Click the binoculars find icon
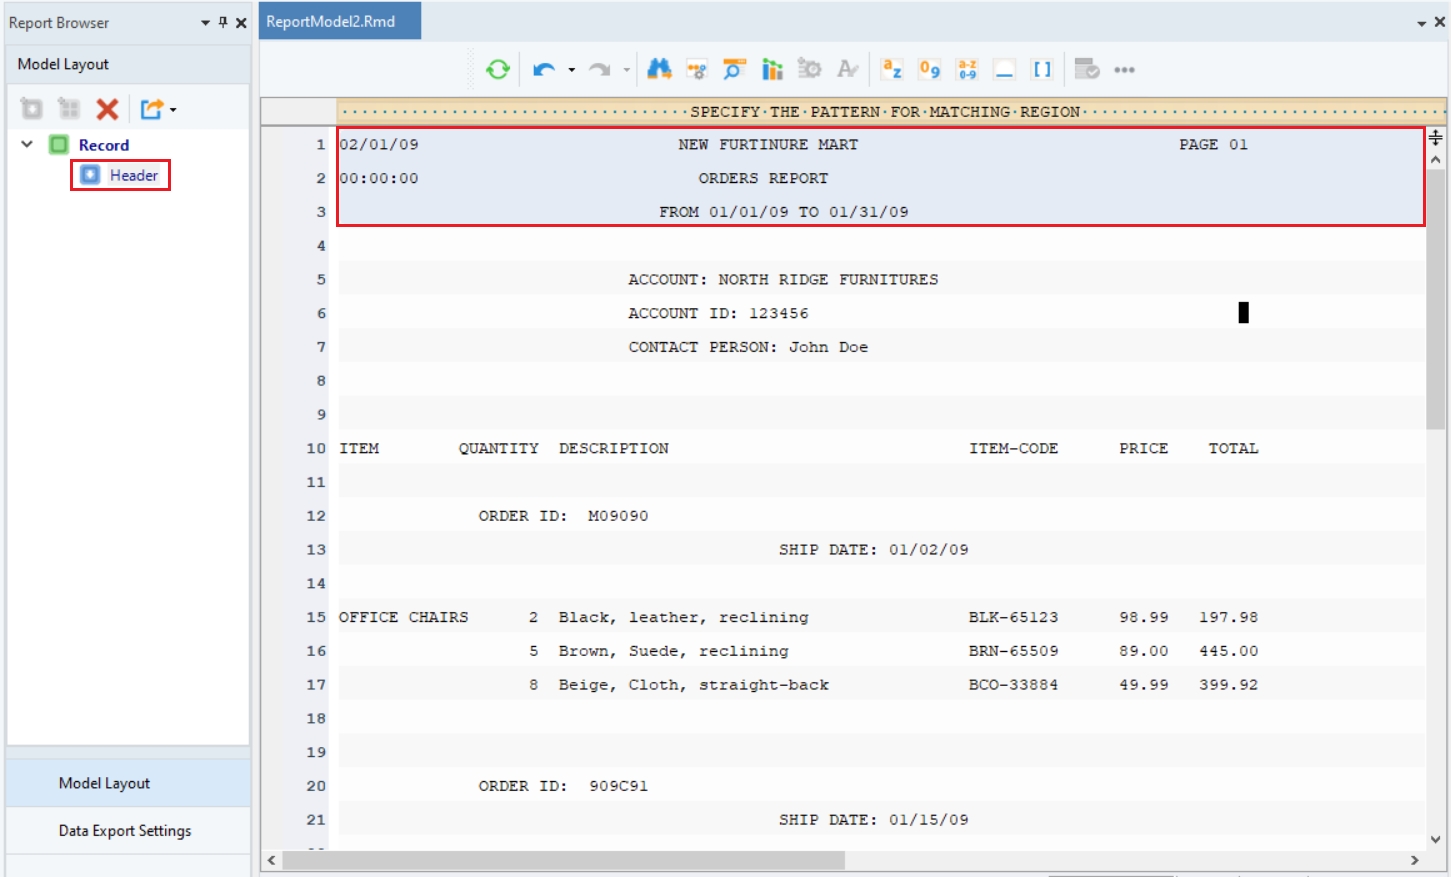Screen dimensions: 1451x877 (x=659, y=69)
